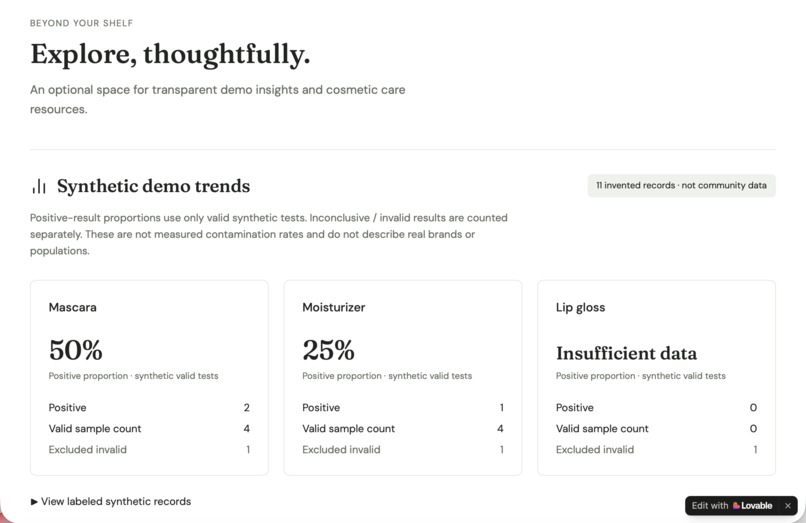Click the 50% positive proportion figure
The width and height of the screenshot is (806, 523).
pos(76,350)
